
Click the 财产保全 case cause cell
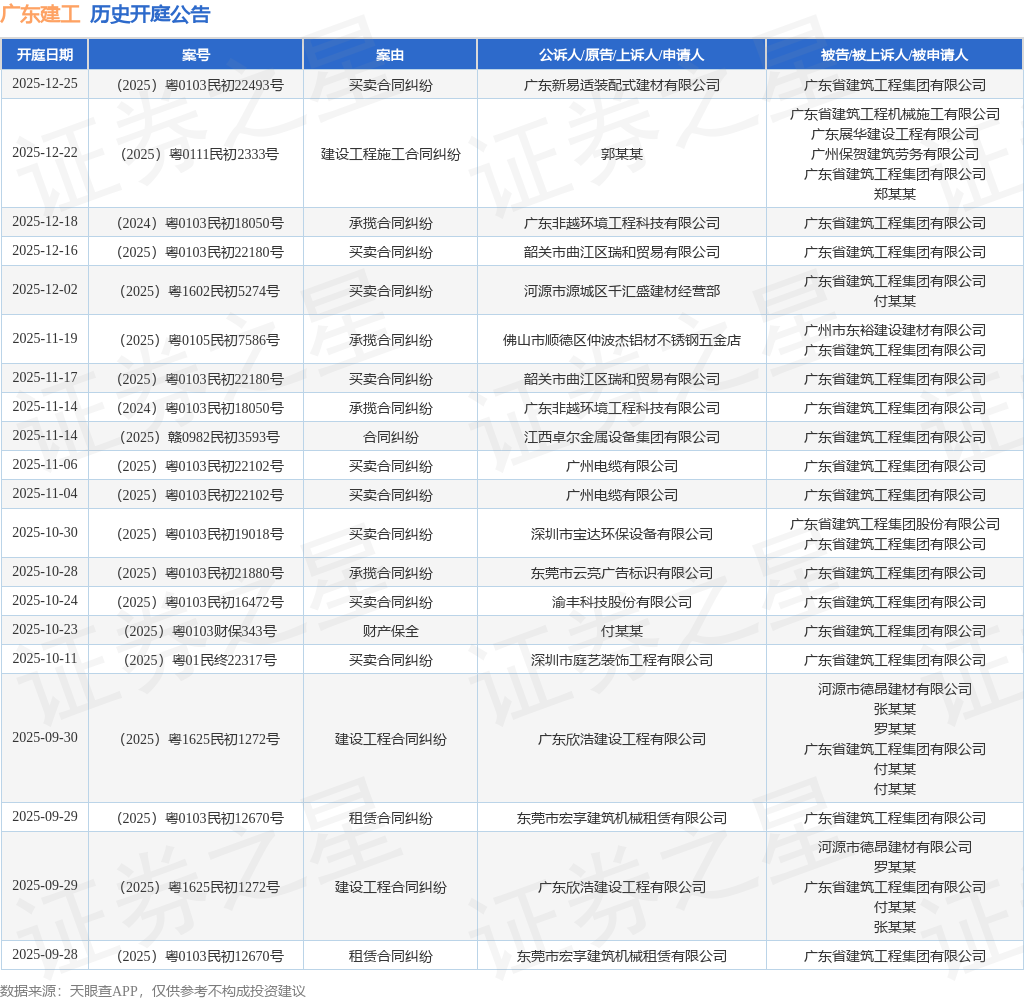(391, 631)
